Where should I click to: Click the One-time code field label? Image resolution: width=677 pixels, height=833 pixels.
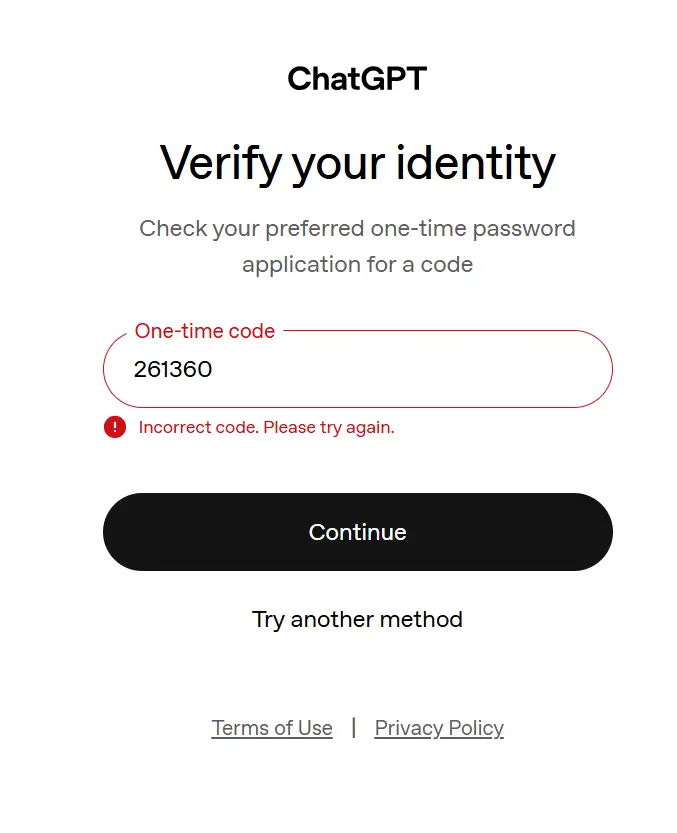(x=205, y=331)
